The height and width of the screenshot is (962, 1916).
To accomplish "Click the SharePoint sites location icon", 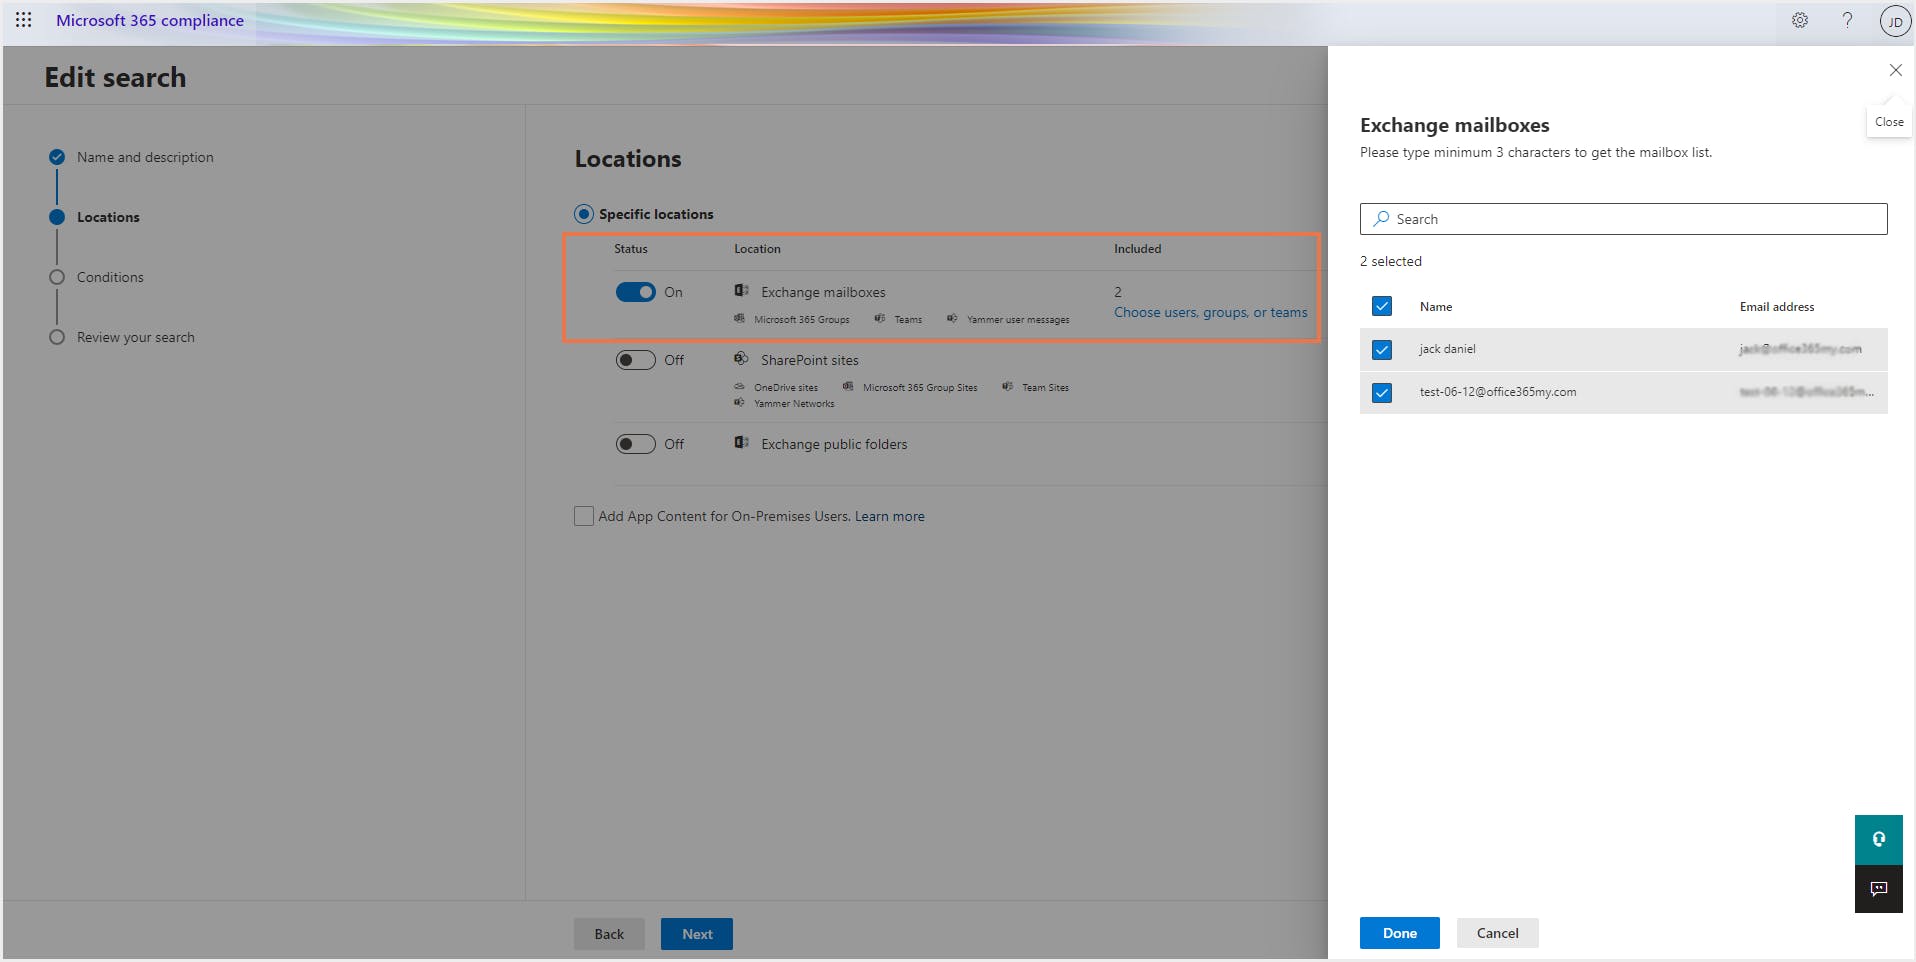I will pos(741,358).
